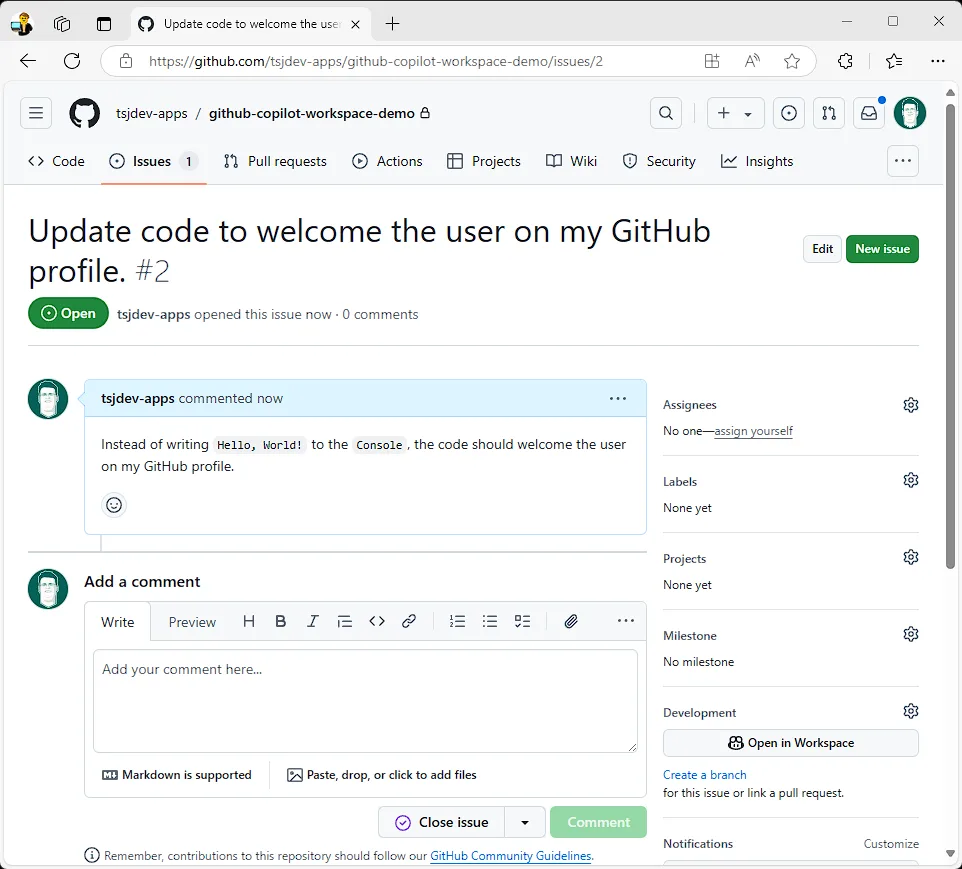Image resolution: width=962 pixels, height=869 pixels.
Task: Open notifications inbox icon
Action: click(869, 113)
